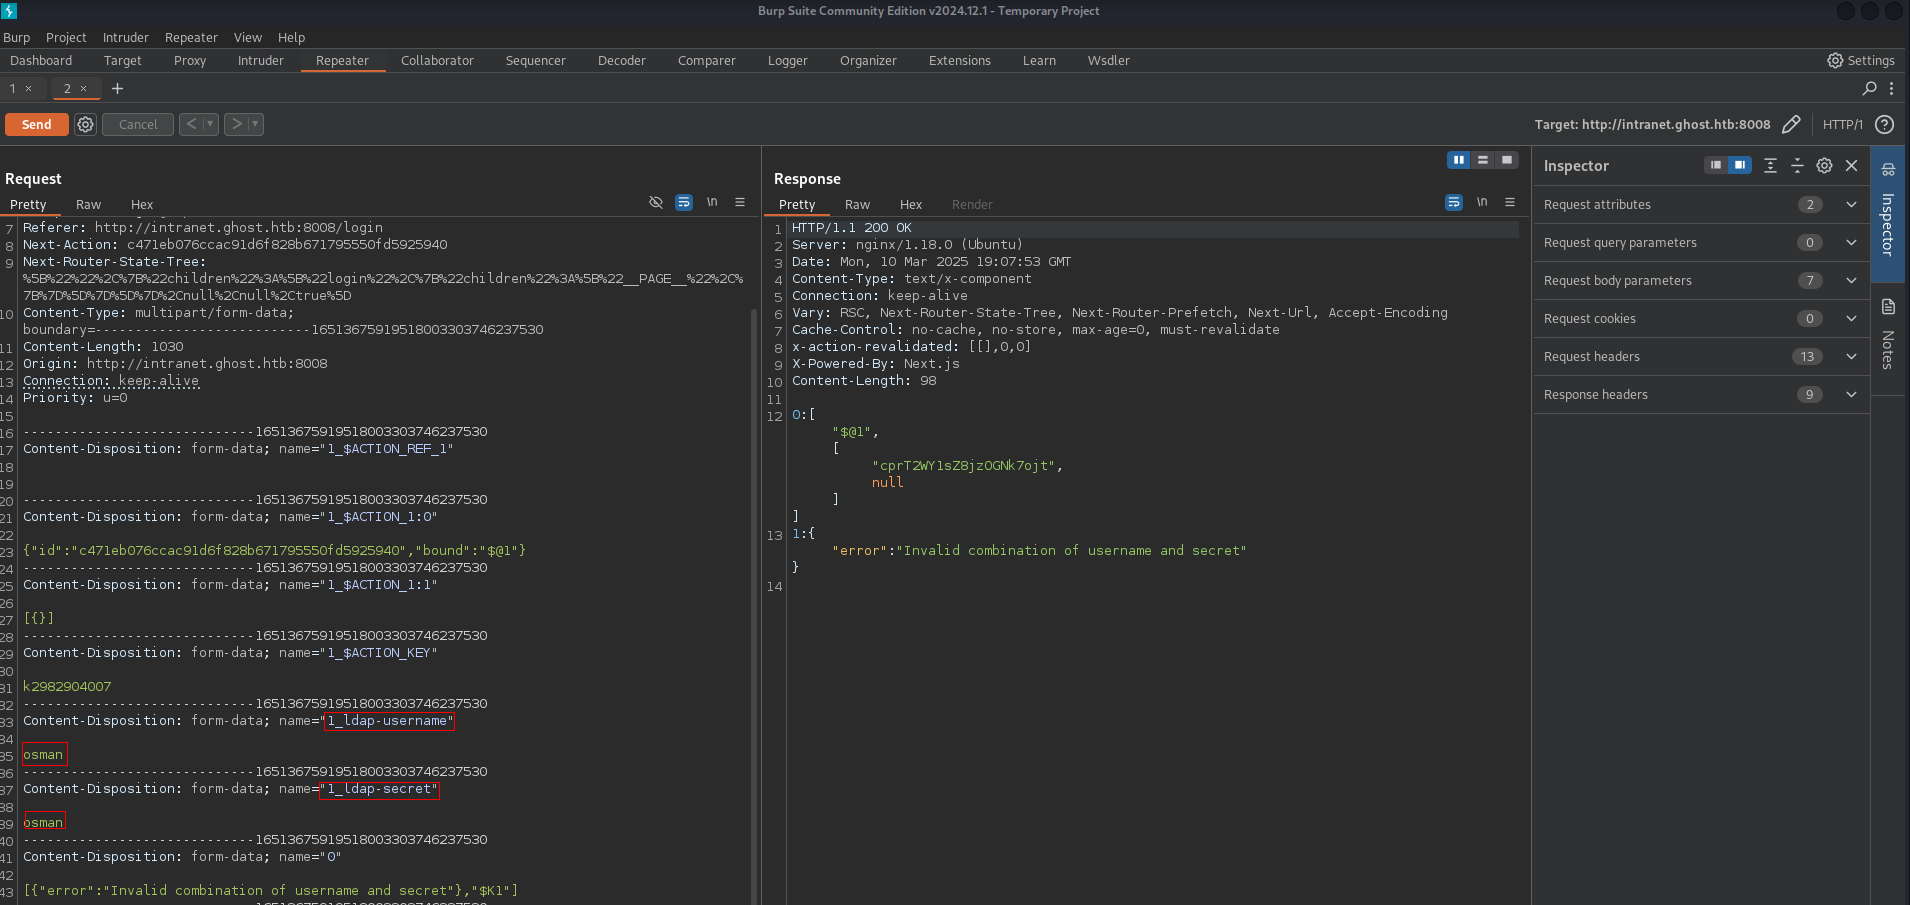Click ldap-username value 'osman' in request

pos(44,755)
